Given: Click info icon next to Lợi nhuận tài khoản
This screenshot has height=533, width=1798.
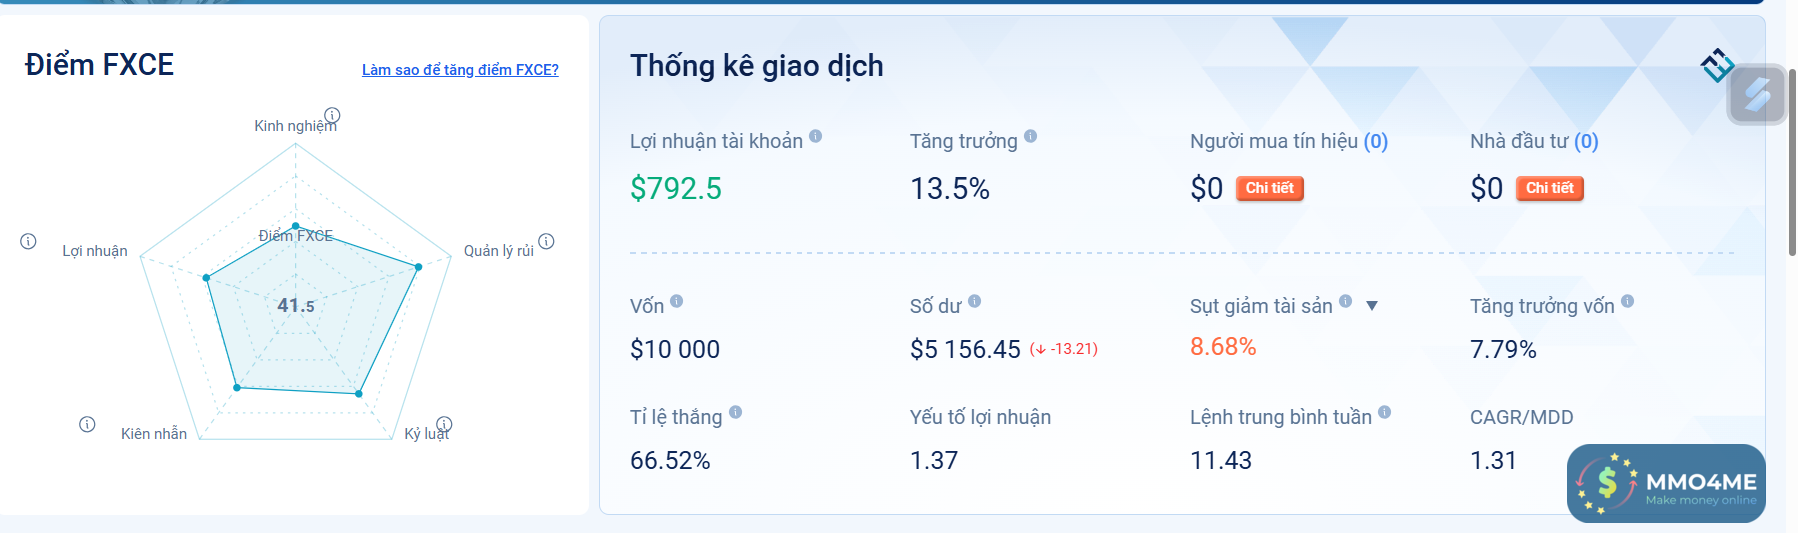Looking at the screenshot, I should click(816, 136).
